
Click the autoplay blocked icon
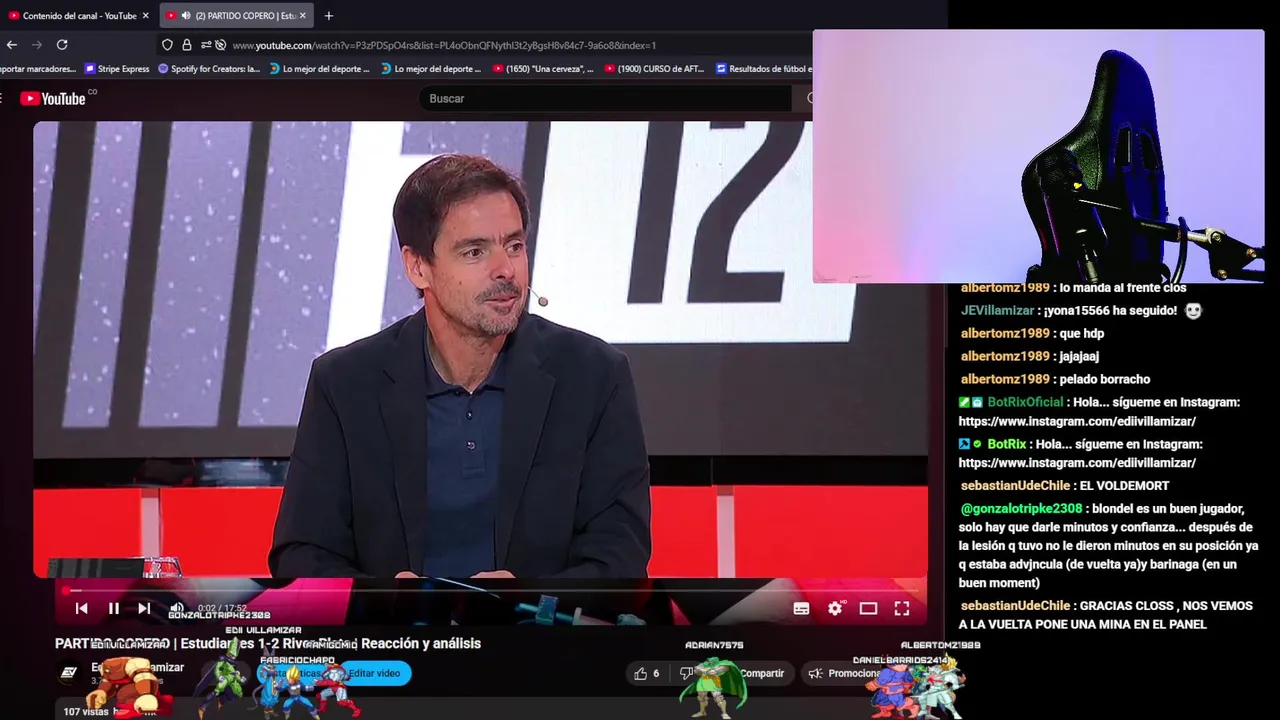click(x=220, y=45)
